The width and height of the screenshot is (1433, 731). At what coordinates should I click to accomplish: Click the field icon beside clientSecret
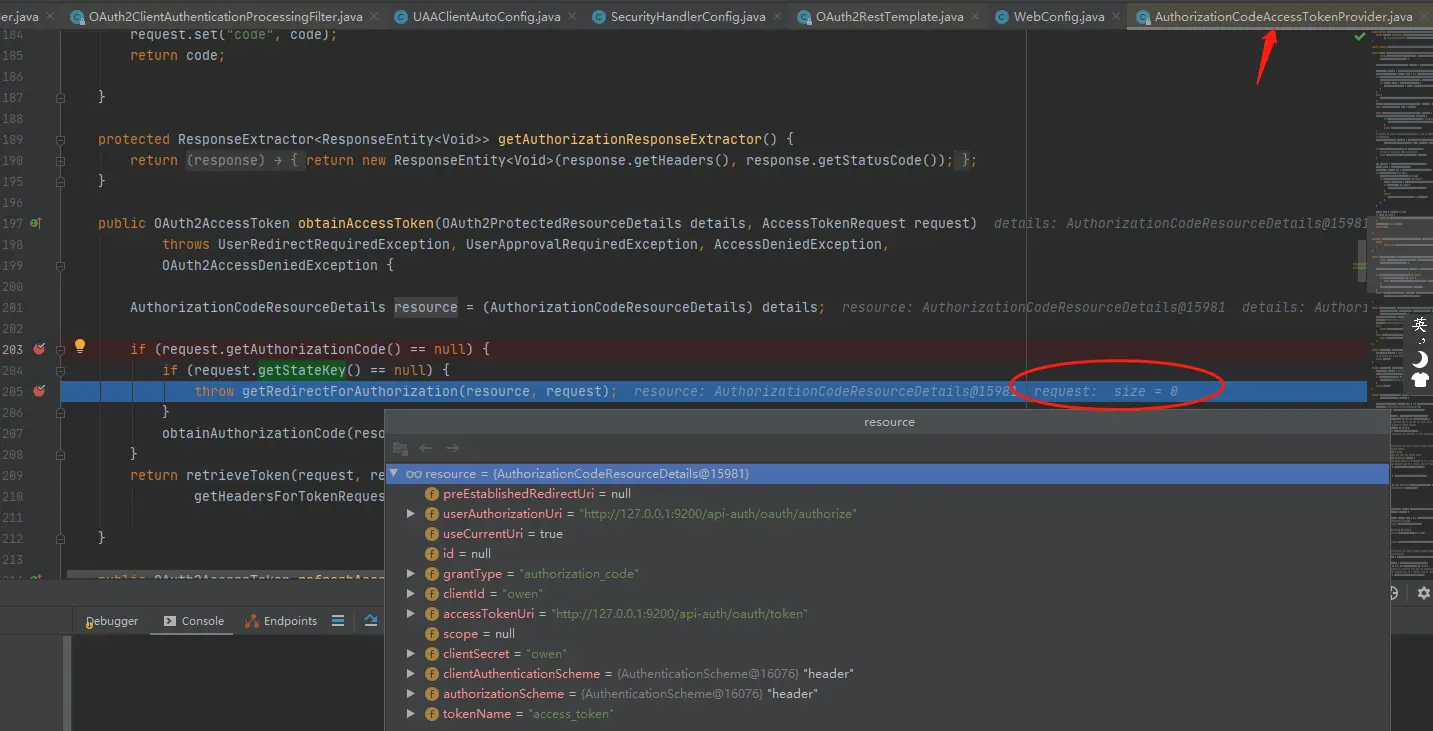coord(432,653)
